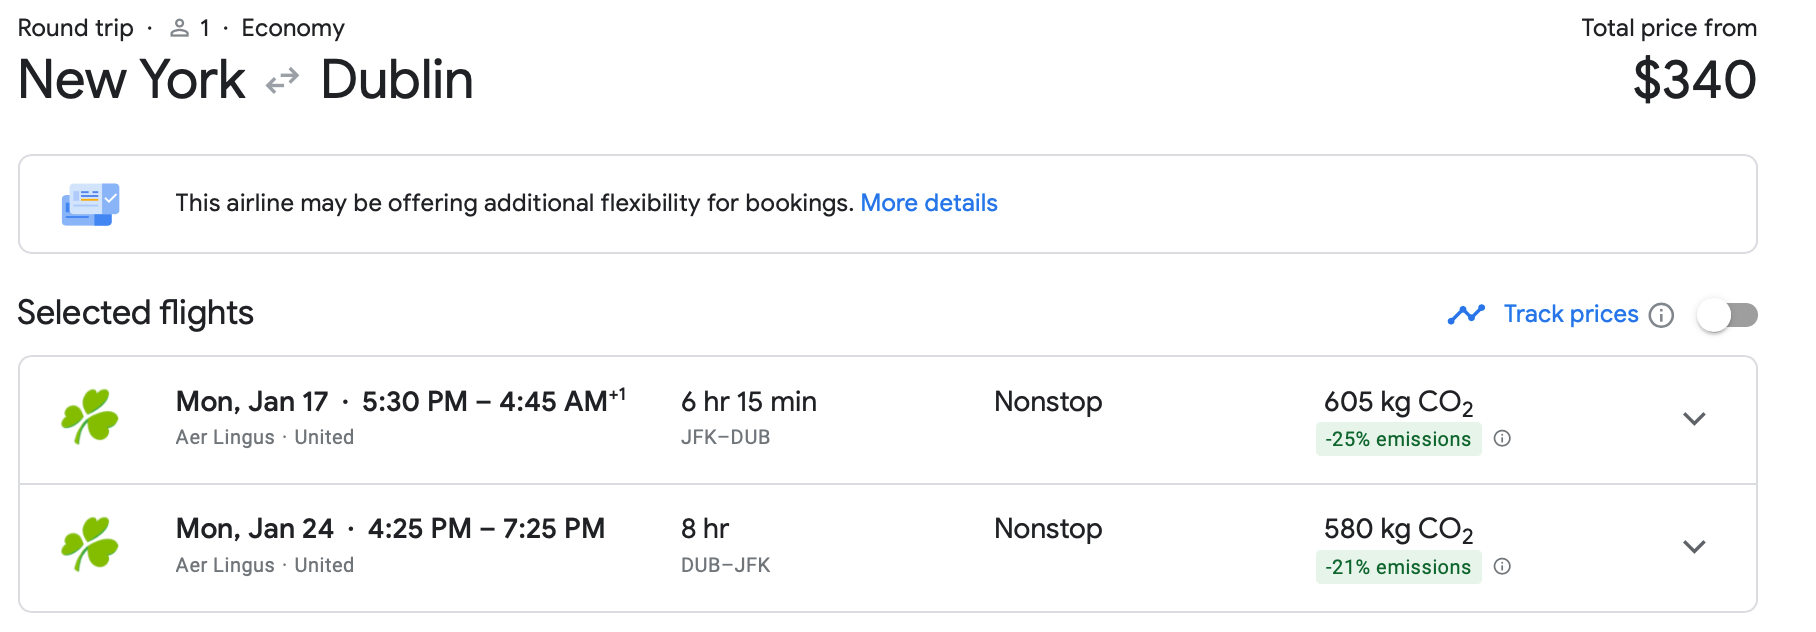Screen dimensions: 1816x632
Task: Expand the Jan 24 DUB–JFK flight details
Action: [1694, 547]
